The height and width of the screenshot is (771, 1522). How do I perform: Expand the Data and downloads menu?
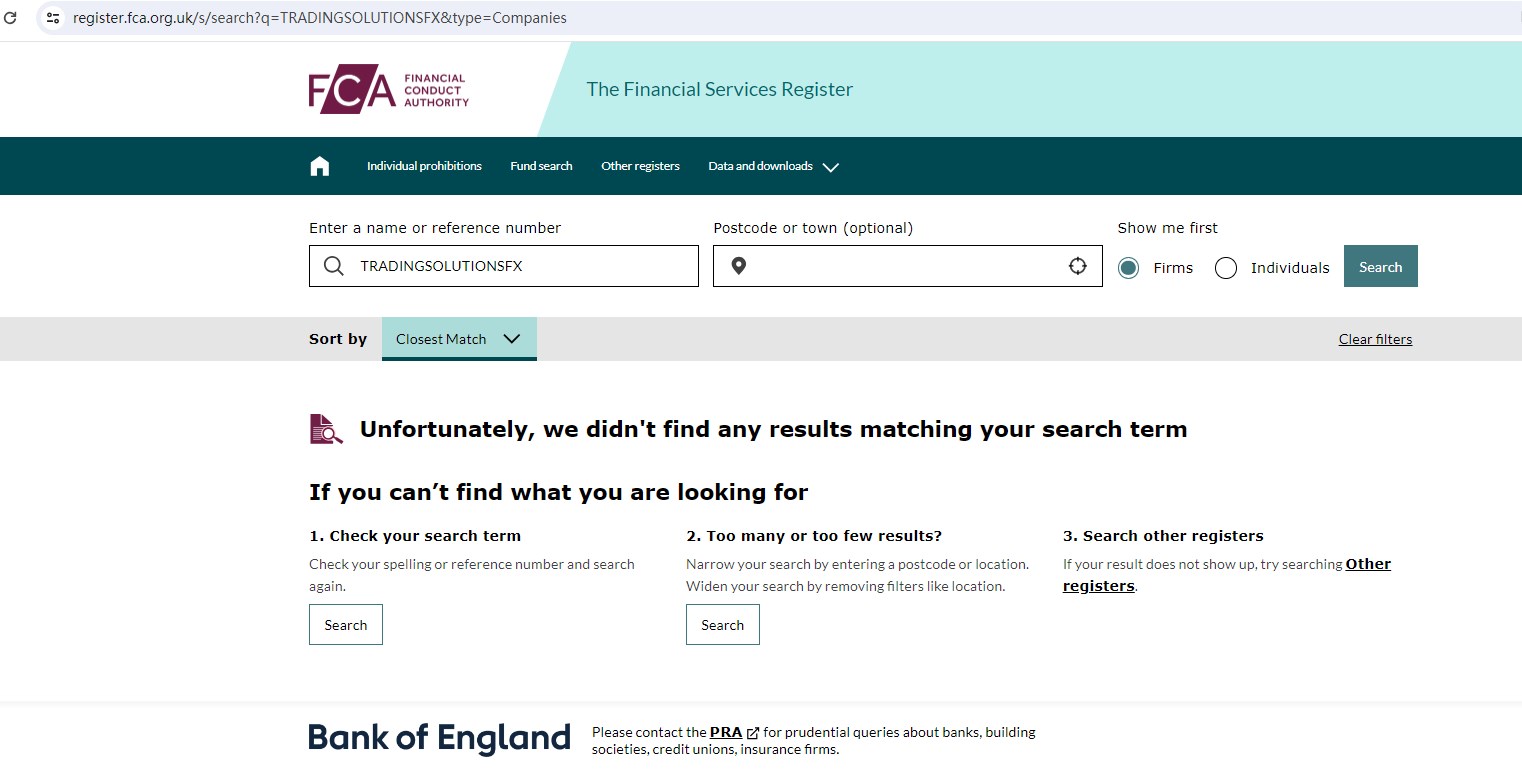click(x=773, y=166)
